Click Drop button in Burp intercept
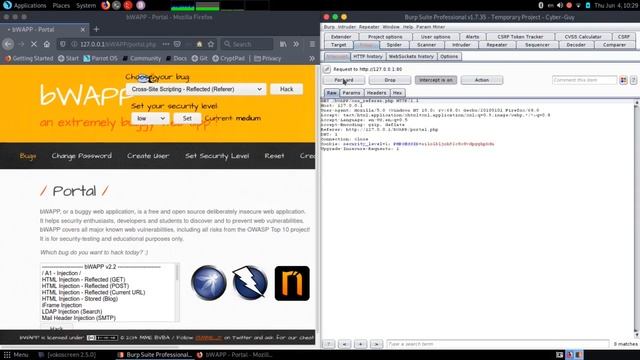This screenshot has height=360, width=640. [x=390, y=80]
